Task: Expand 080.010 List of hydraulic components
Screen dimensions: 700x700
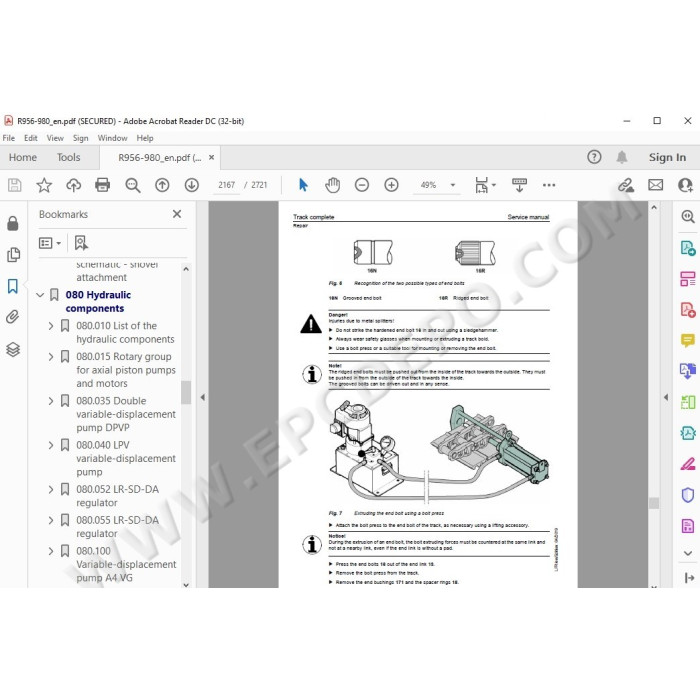Action: pyautogui.click(x=50, y=326)
